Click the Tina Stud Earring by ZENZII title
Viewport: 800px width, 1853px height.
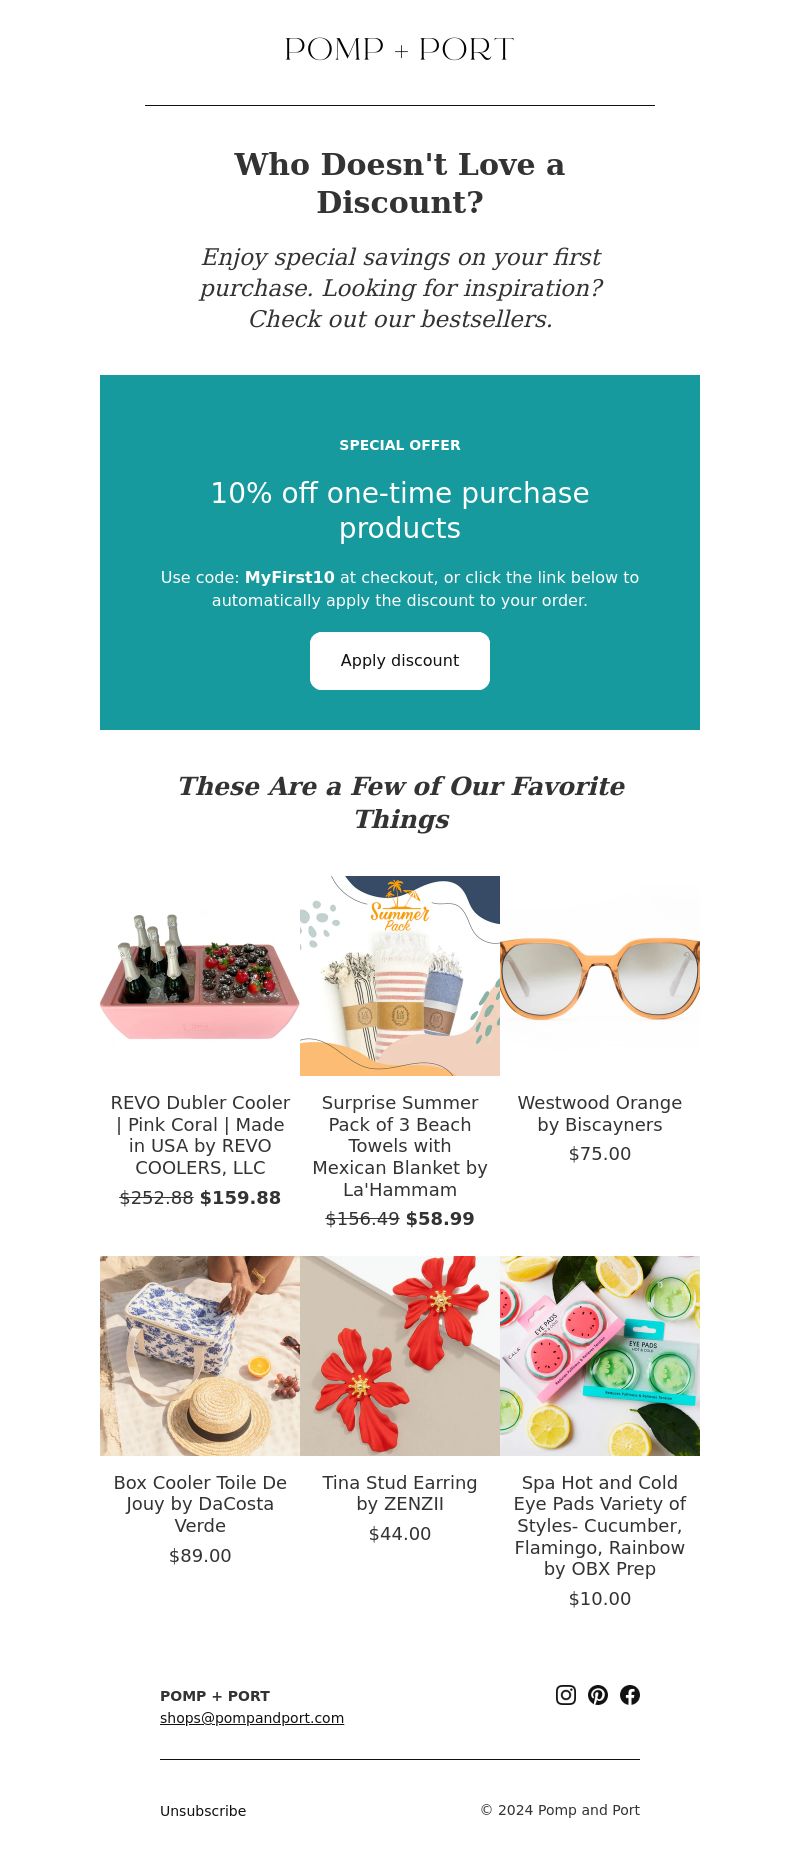pyautogui.click(x=400, y=1493)
